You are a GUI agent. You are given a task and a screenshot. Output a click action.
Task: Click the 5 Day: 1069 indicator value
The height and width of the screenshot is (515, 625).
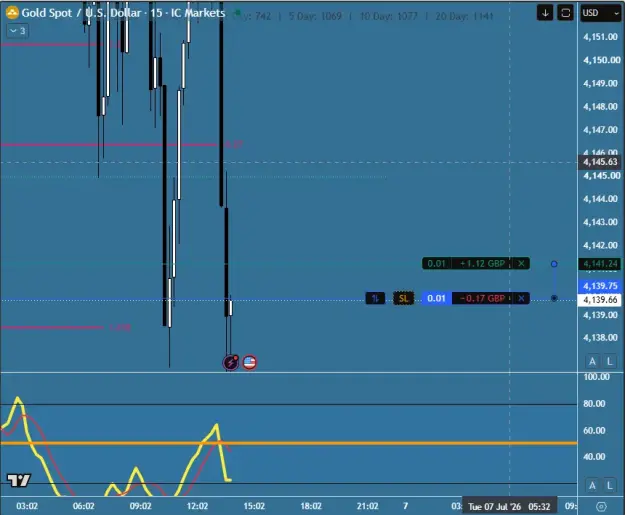coord(315,16)
